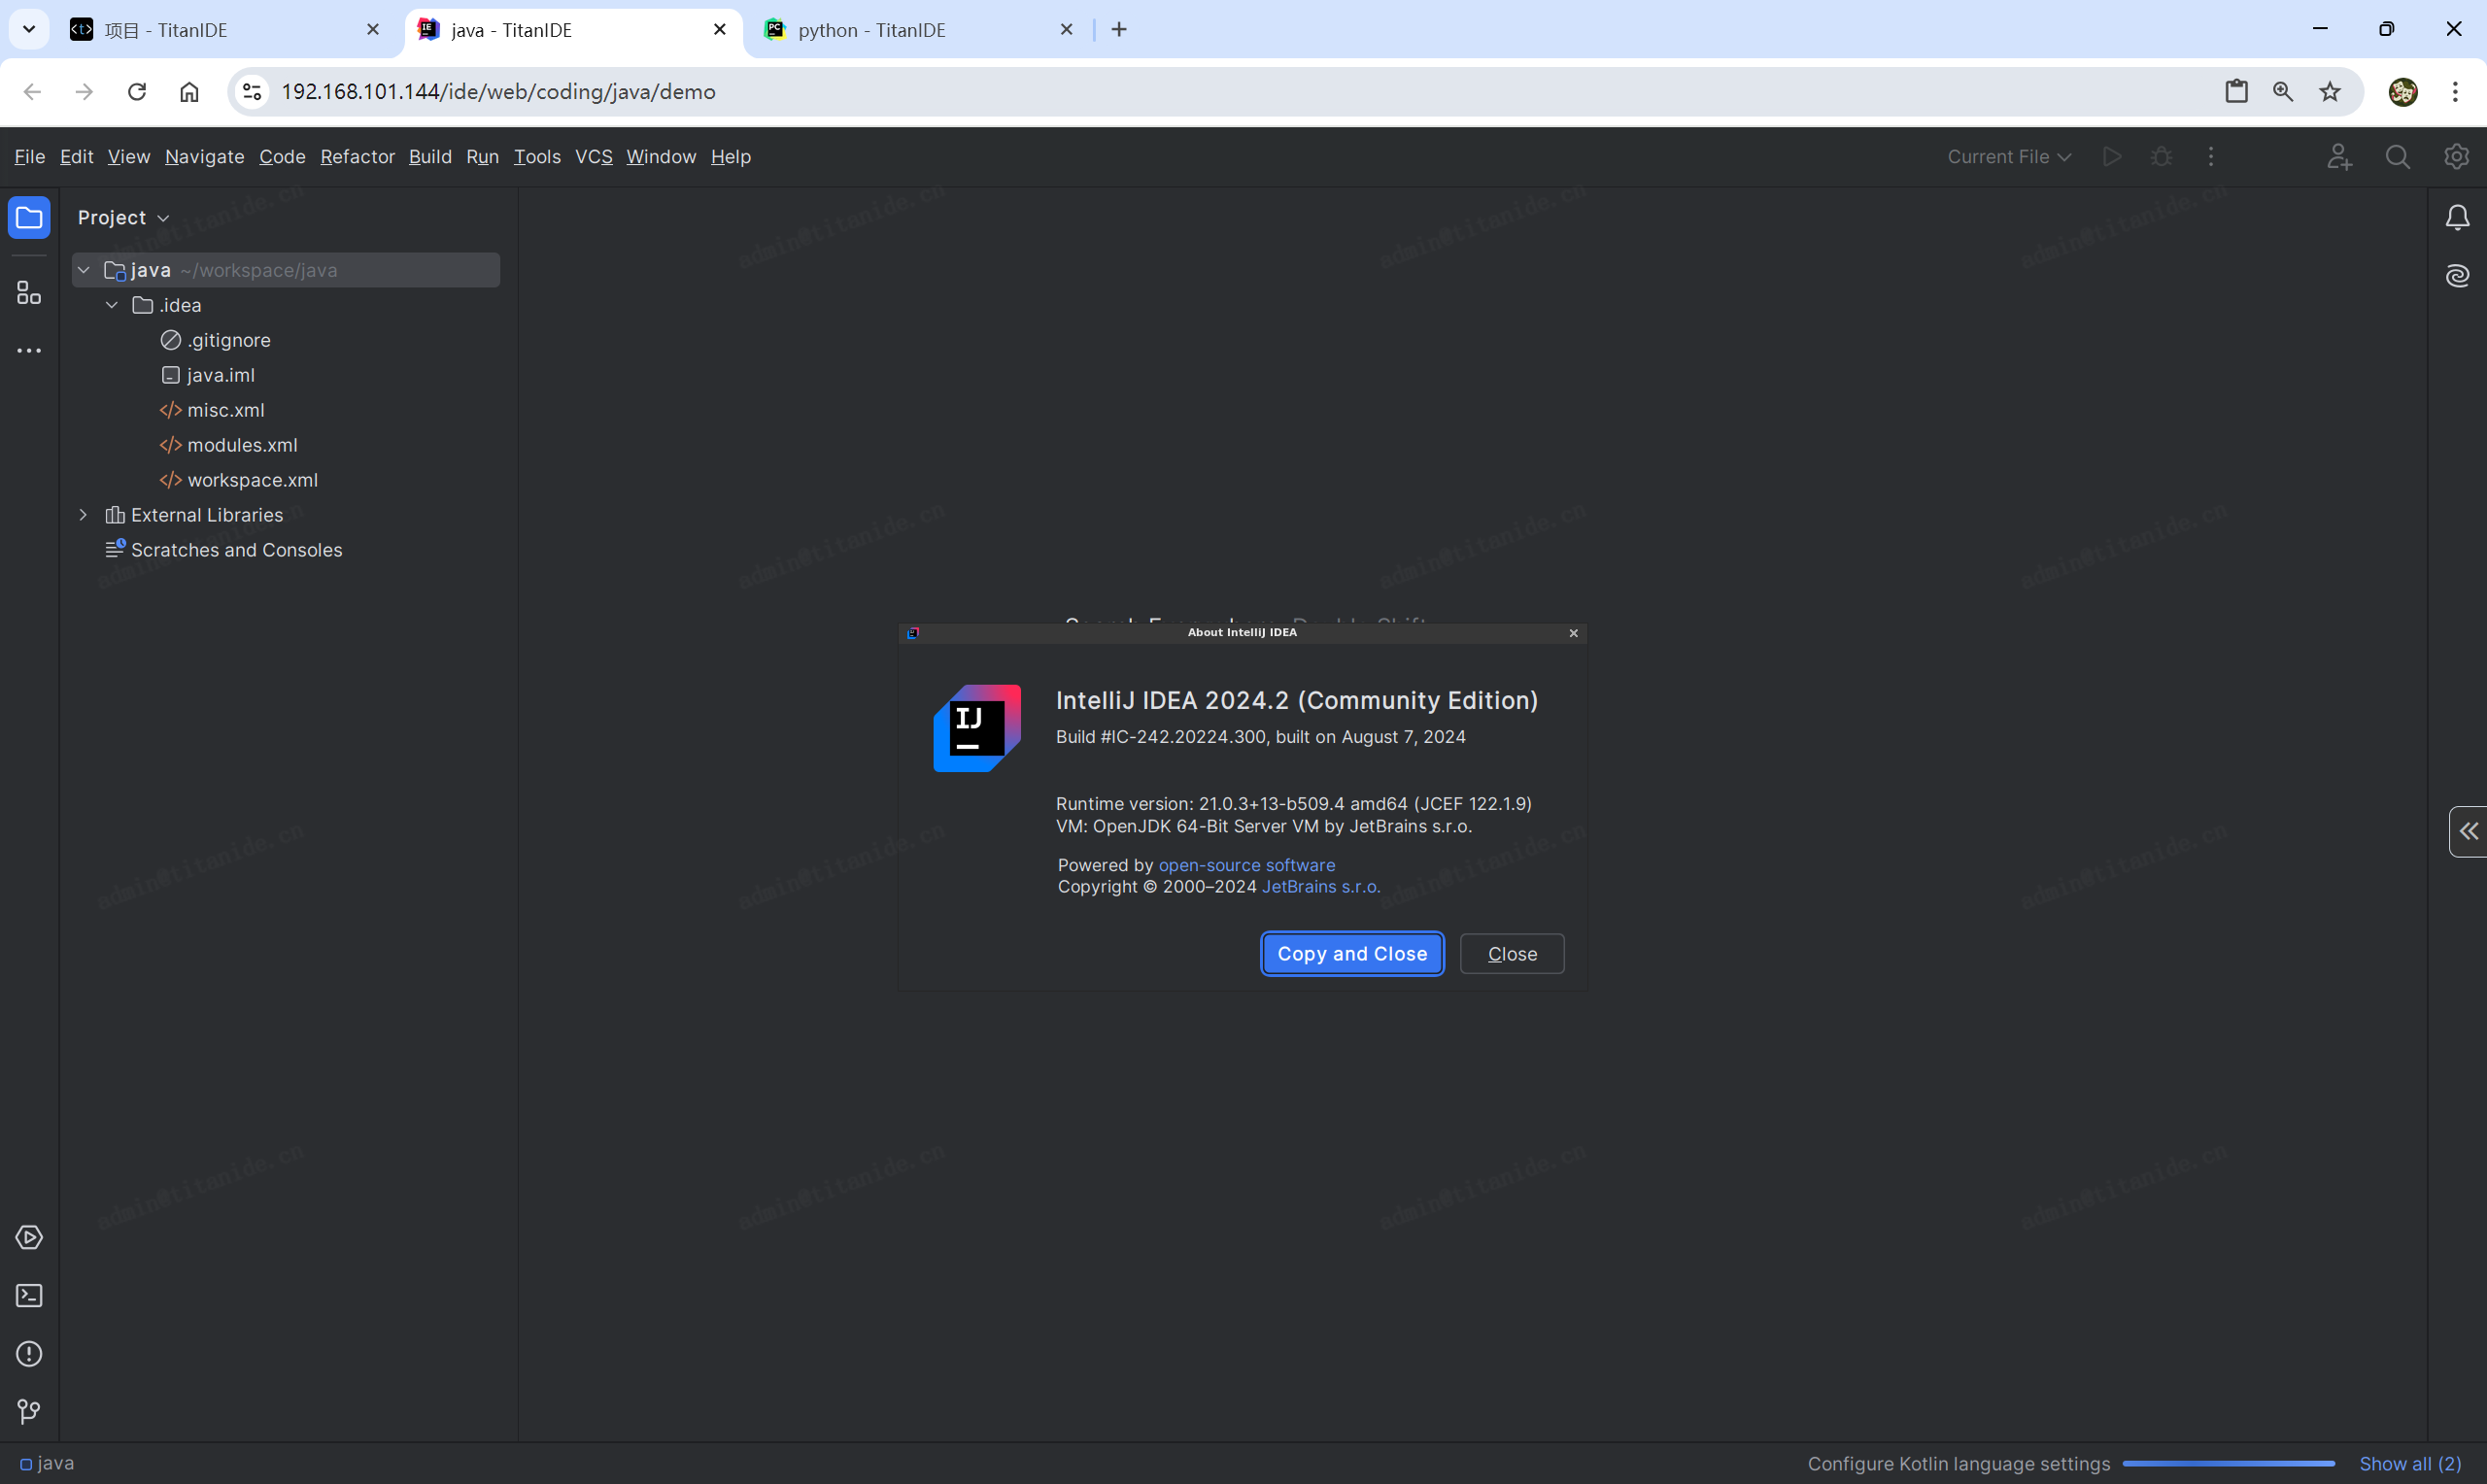The width and height of the screenshot is (2487, 1484).
Task: Click the Copy and Close button
Action: point(1351,954)
